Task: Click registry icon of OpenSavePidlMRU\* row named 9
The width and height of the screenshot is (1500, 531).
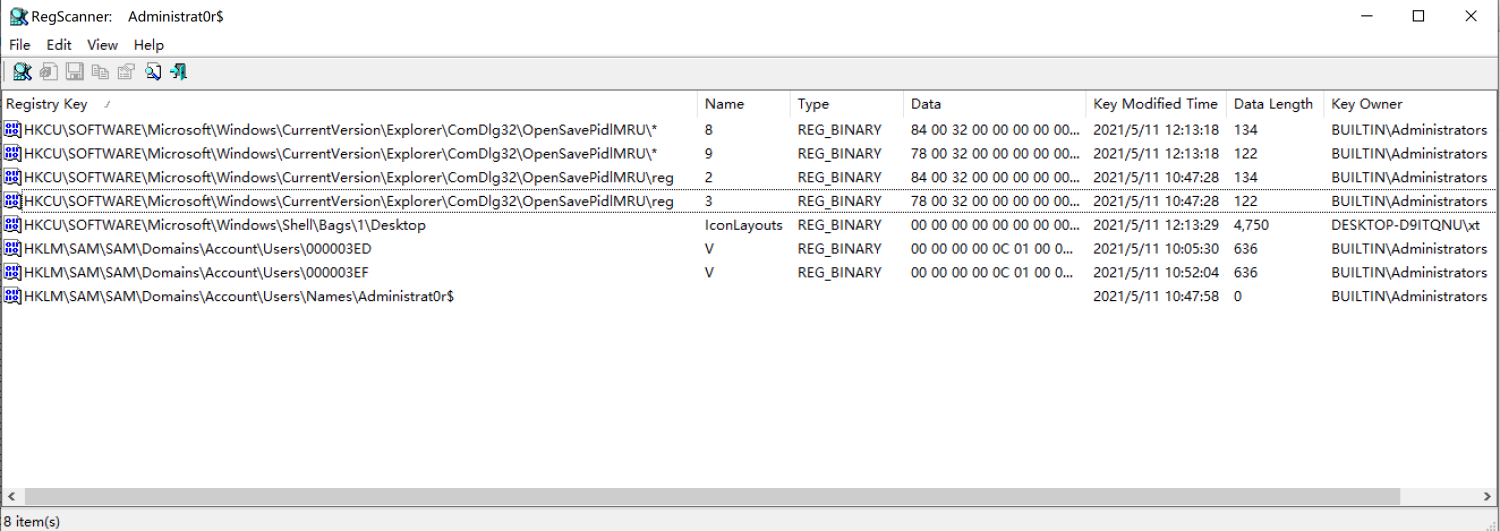Action: [x=13, y=154]
